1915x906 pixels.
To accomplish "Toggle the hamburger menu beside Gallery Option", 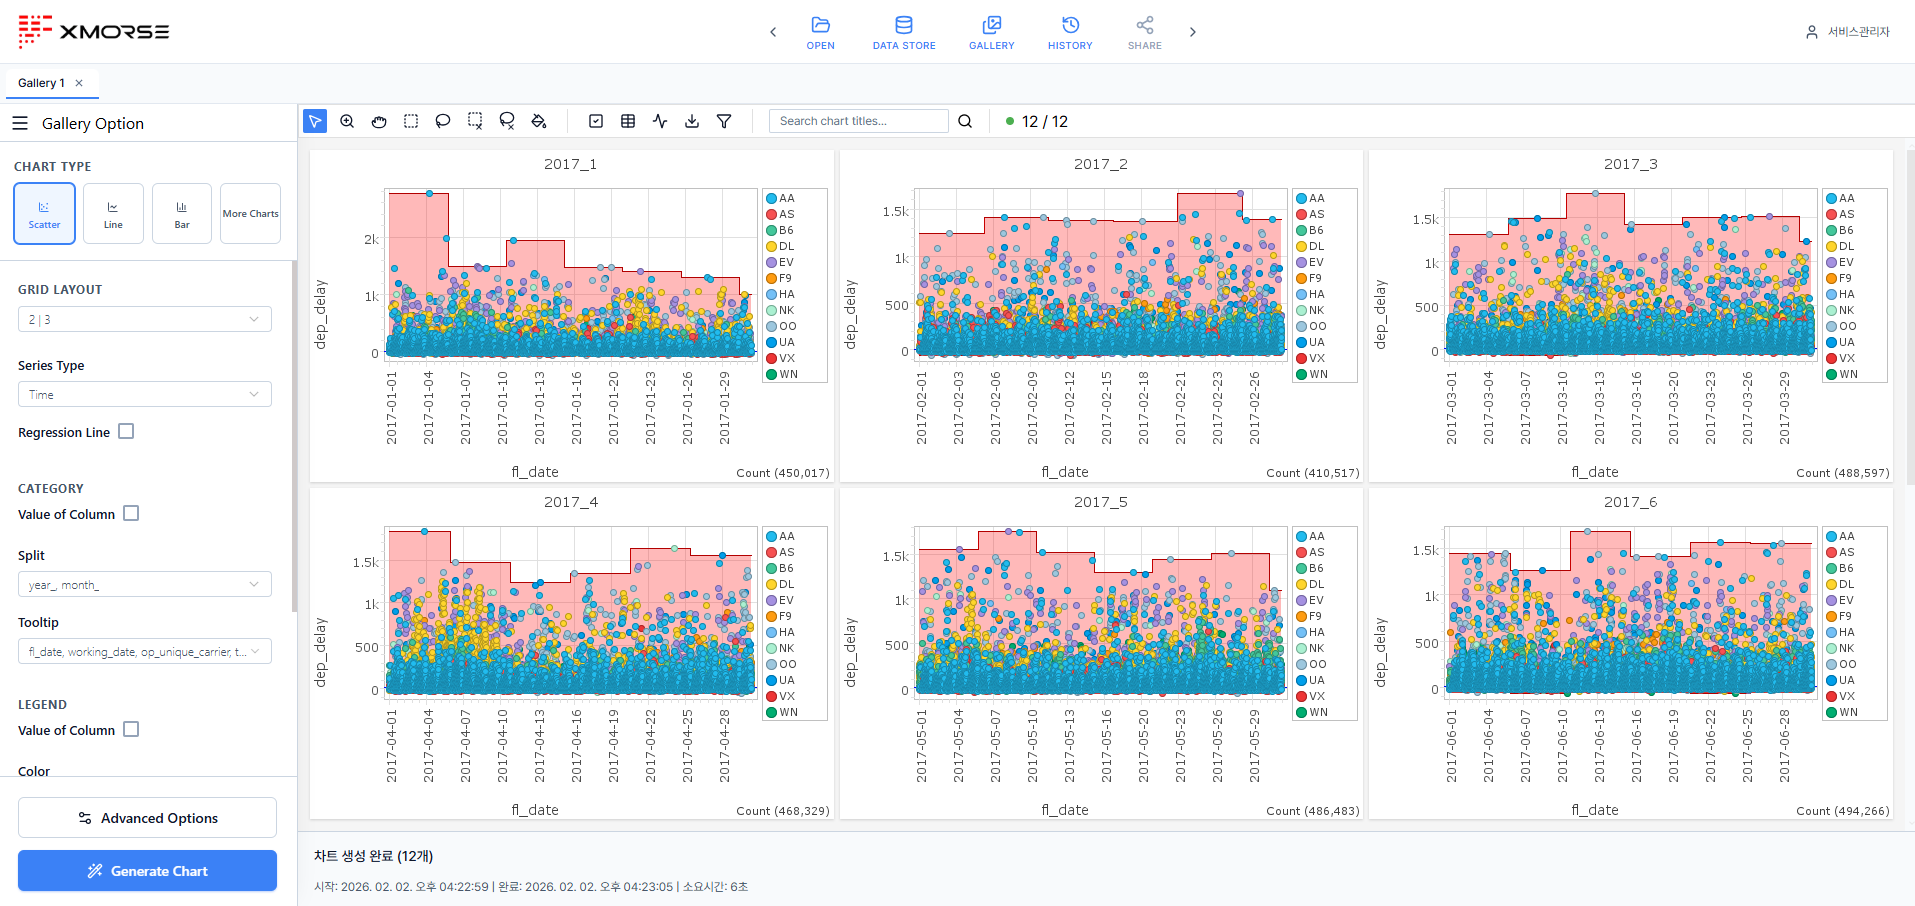I will point(20,123).
